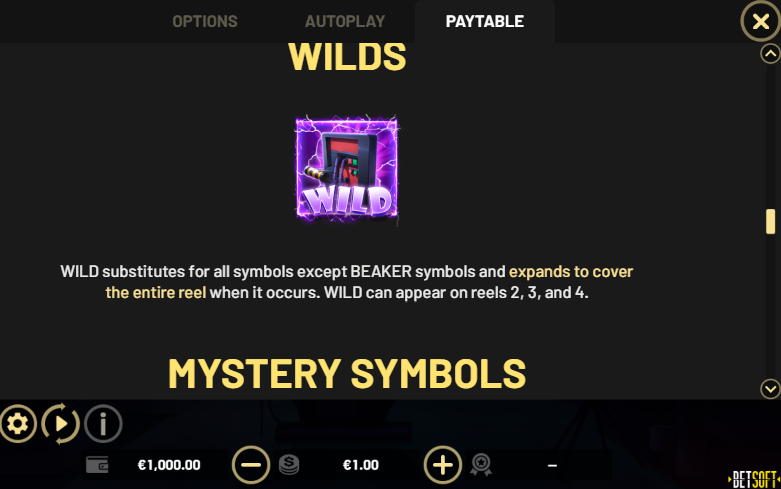Image resolution: width=781 pixels, height=489 pixels.
Task: Increase bet with the plus button
Action: [x=443, y=465]
